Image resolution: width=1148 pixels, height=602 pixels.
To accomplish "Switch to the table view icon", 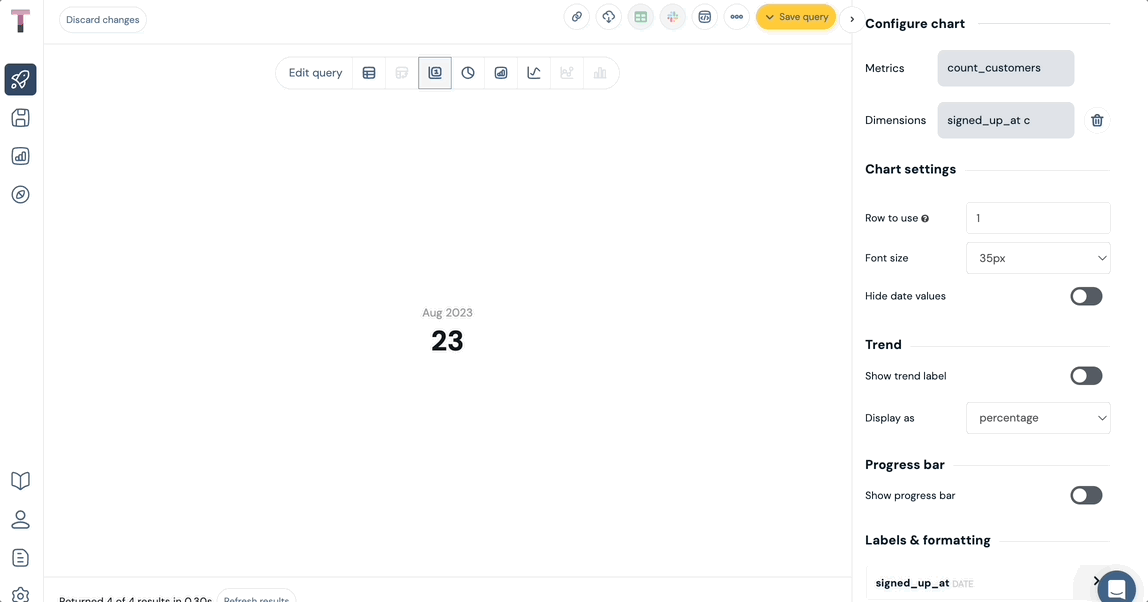I will coord(369,73).
